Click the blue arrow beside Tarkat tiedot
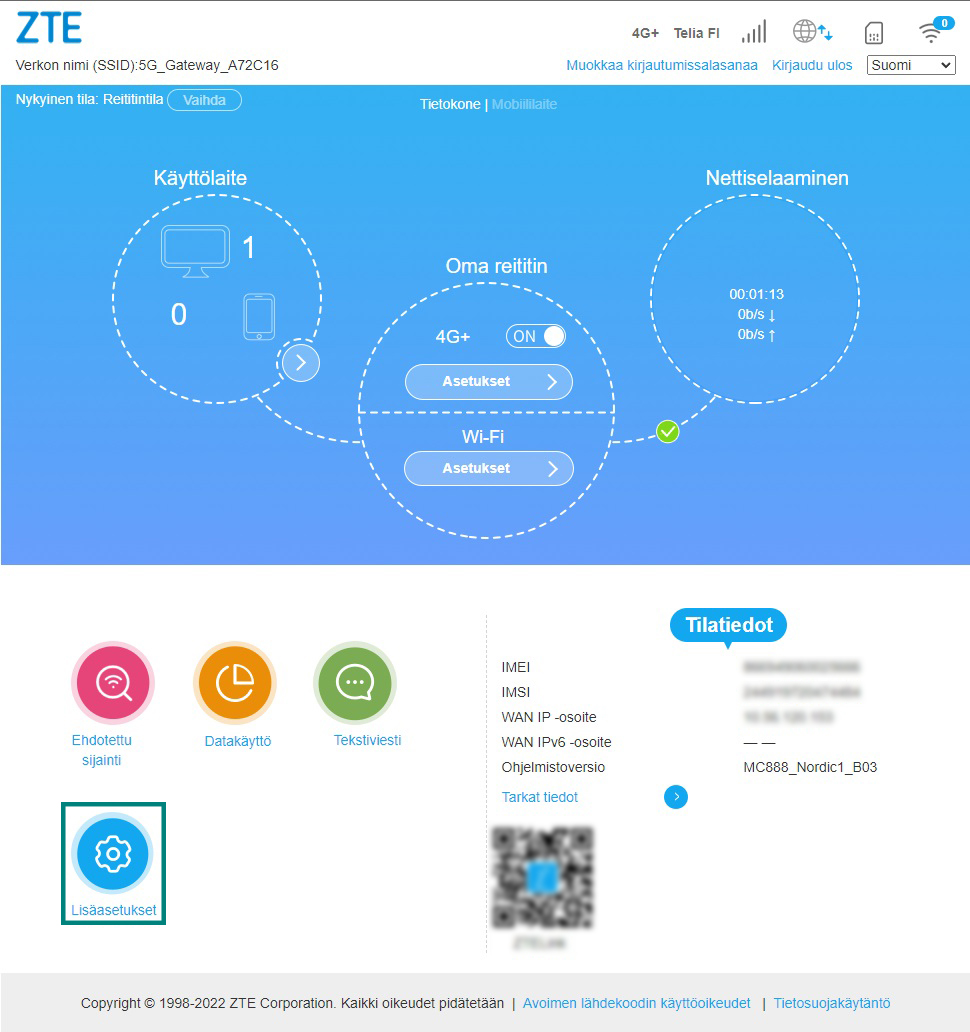Screen dimensions: 970x1032 point(676,797)
